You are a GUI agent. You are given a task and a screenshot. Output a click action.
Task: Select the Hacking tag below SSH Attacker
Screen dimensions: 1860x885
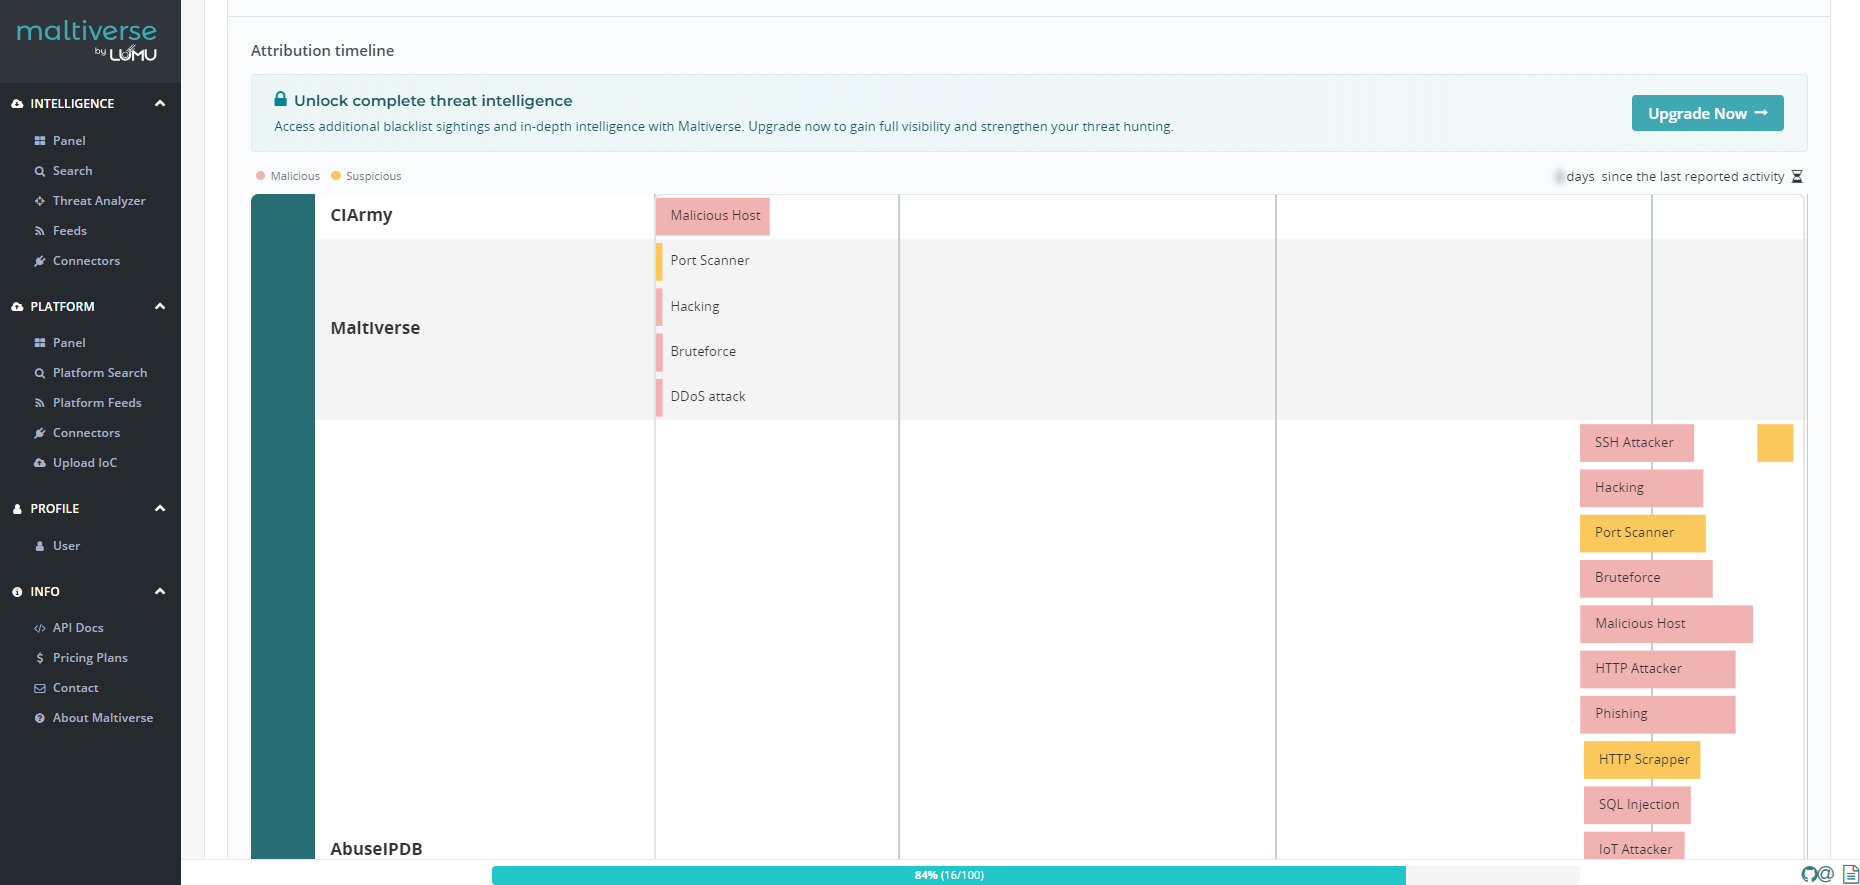point(1641,488)
